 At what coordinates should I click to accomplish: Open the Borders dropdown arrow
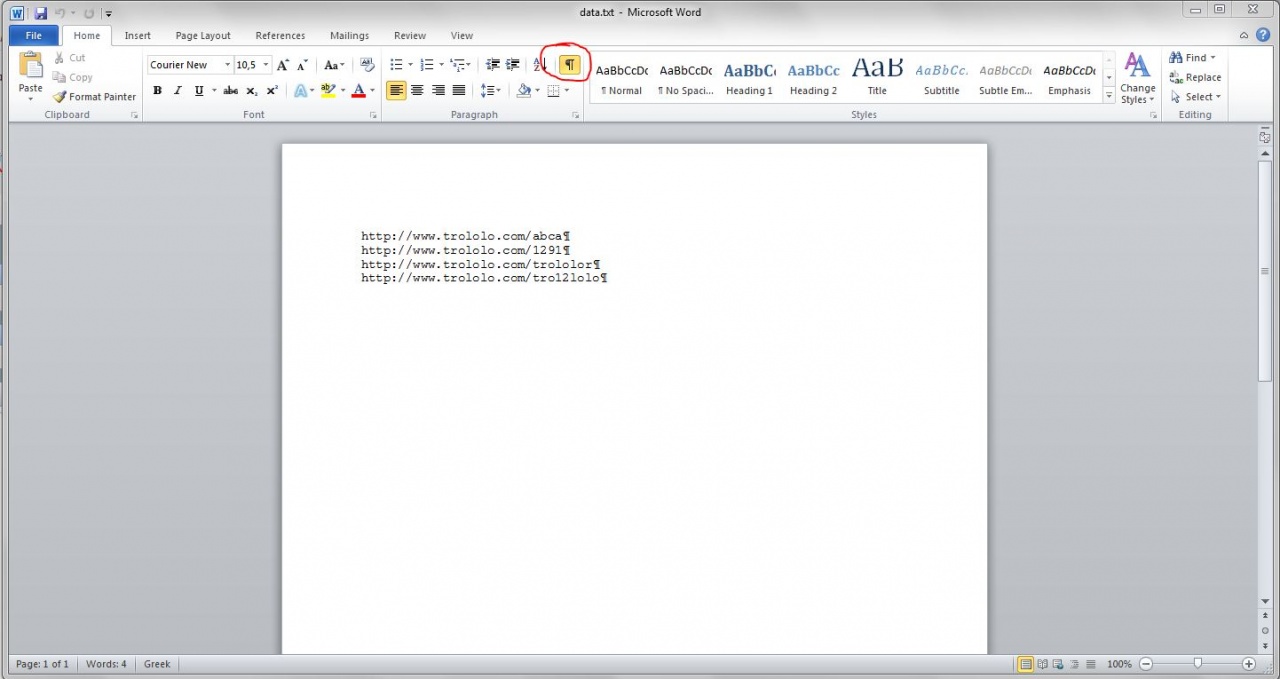click(567, 91)
